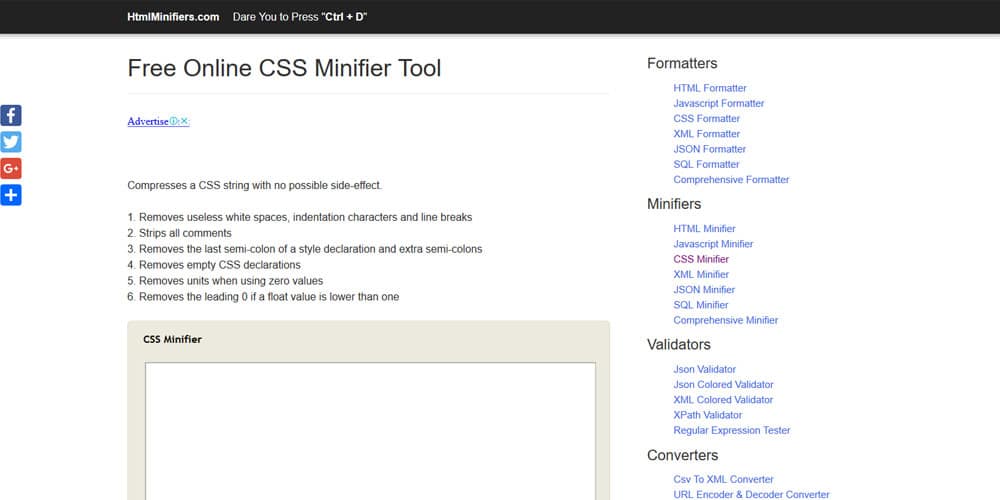Share page via Facebook icon
Screen dimensions: 1000x500
11,115
